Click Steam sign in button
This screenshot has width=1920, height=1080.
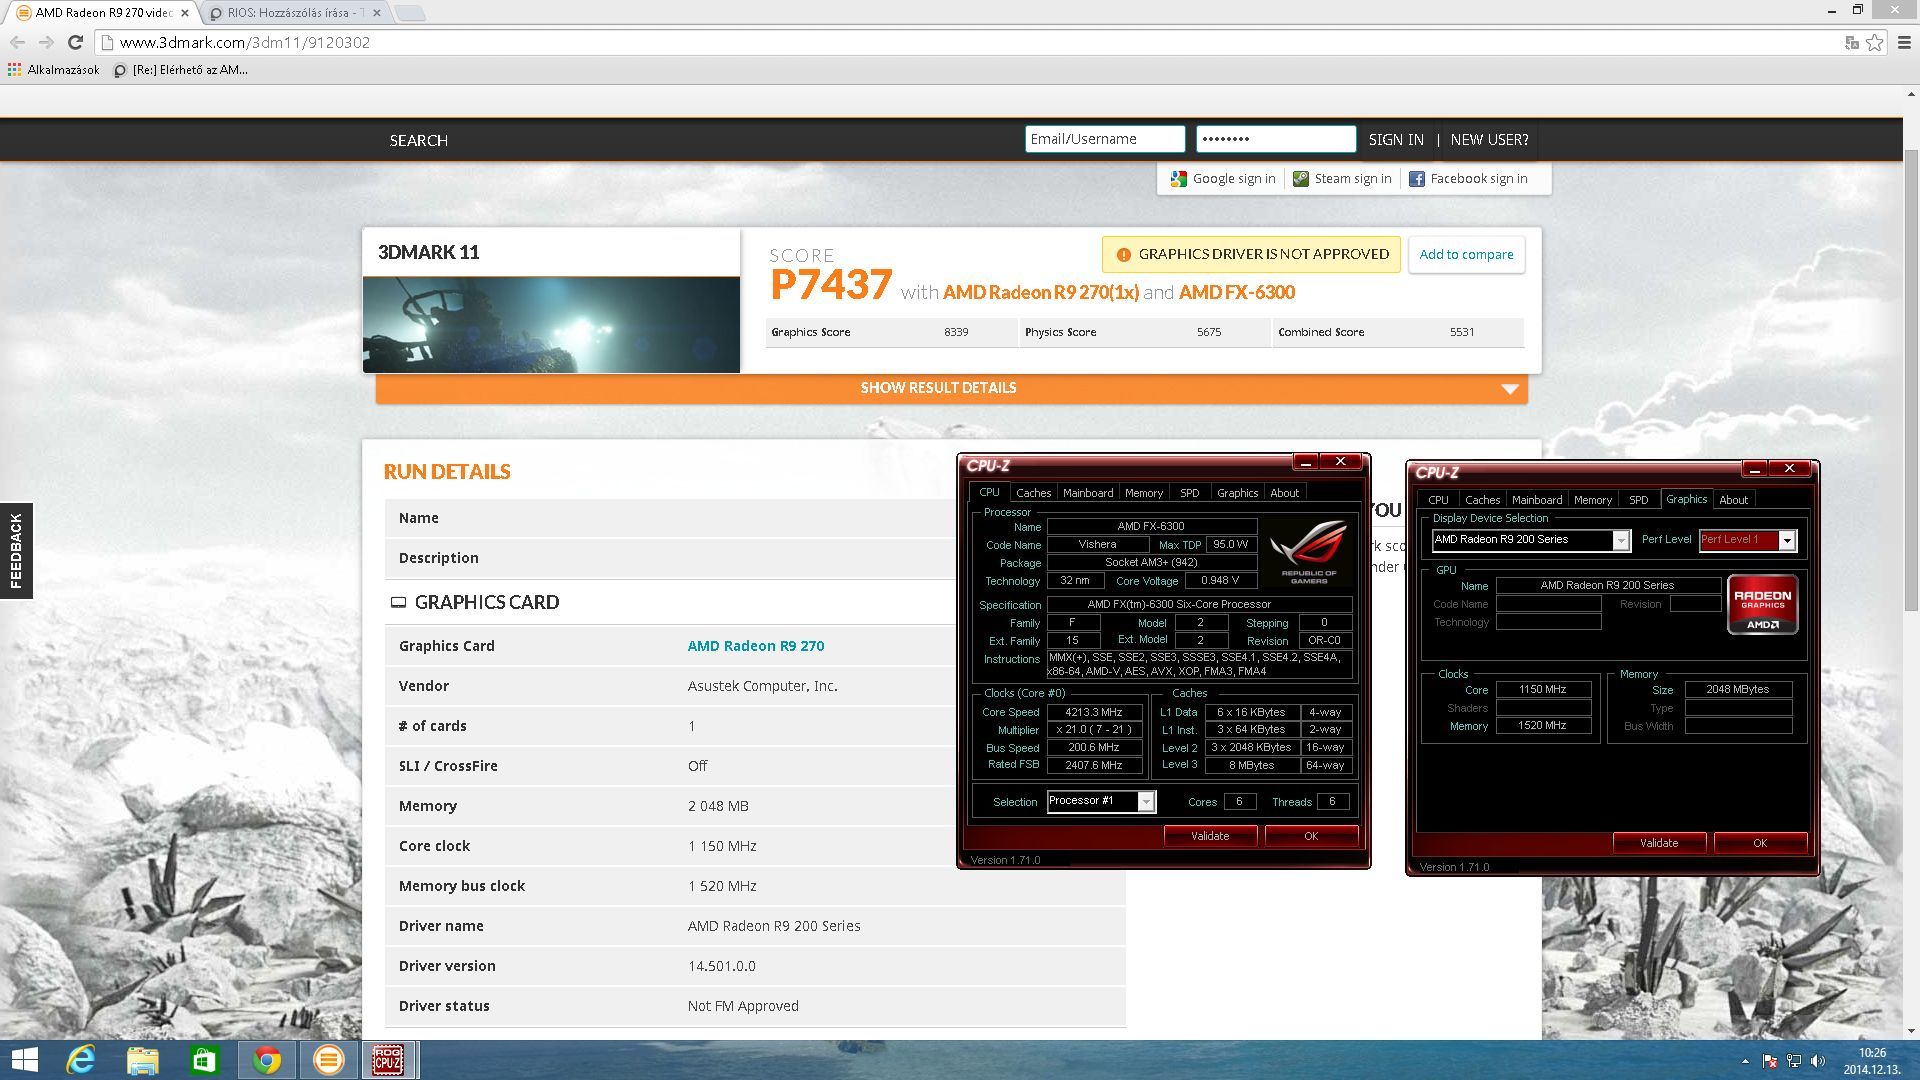1342,179
